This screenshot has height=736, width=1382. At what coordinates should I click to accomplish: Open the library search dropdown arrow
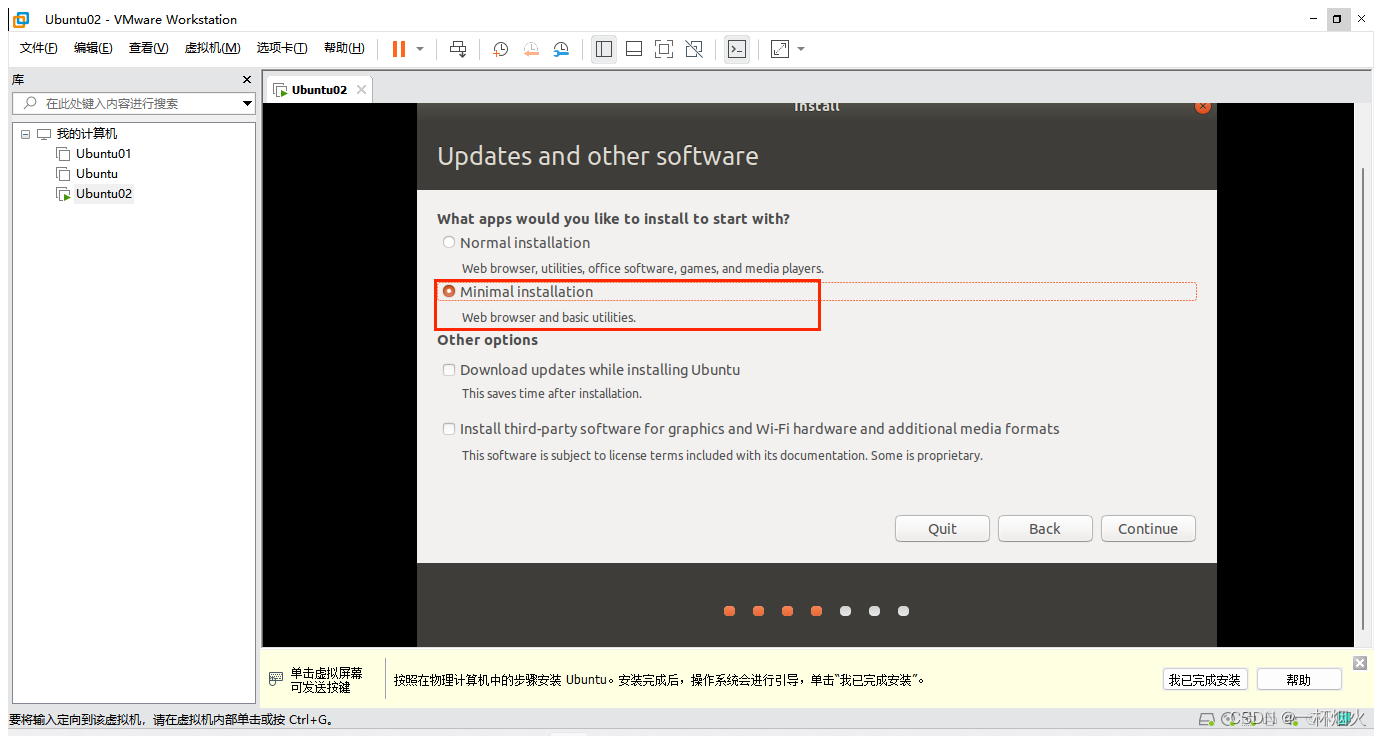248,103
